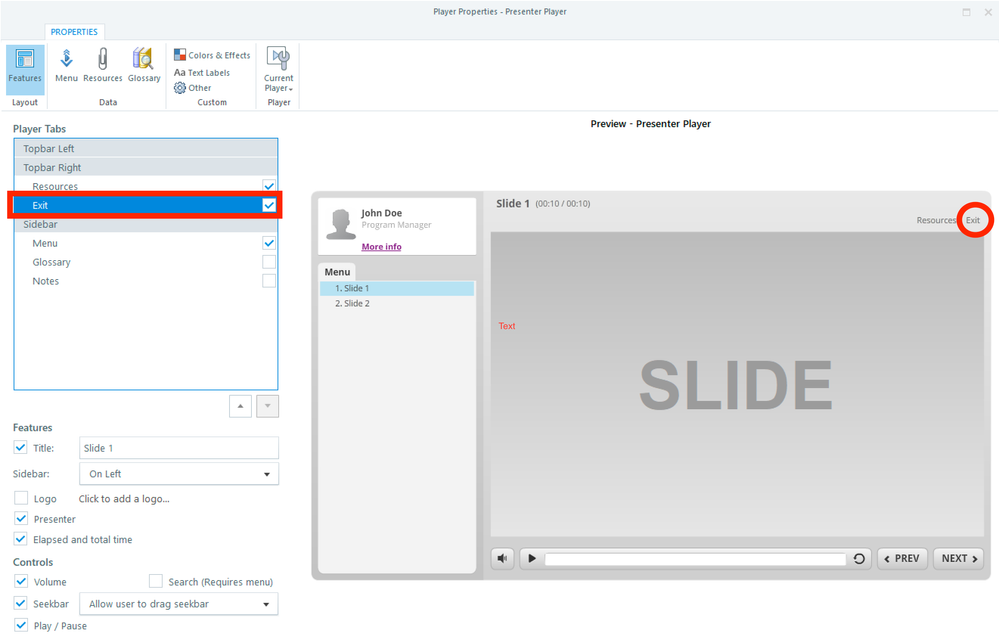Select the Glossary row in Player Tabs

click(x=146, y=262)
